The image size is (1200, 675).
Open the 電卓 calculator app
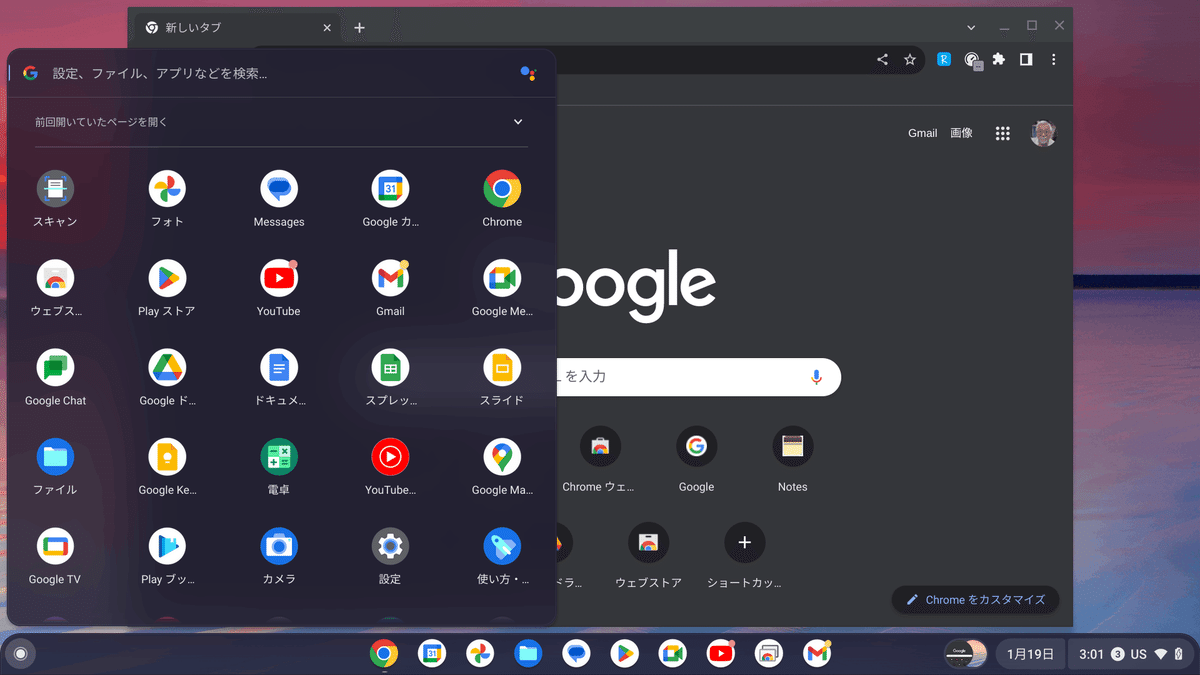[279, 457]
